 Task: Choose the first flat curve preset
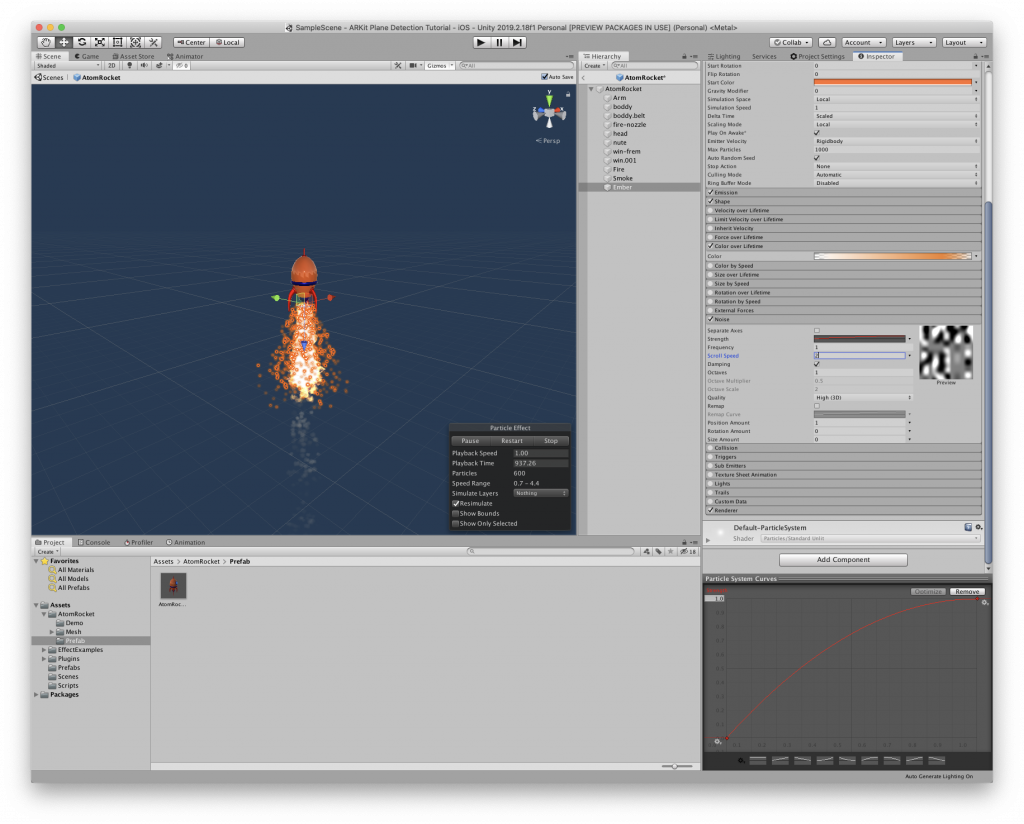click(758, 760)
